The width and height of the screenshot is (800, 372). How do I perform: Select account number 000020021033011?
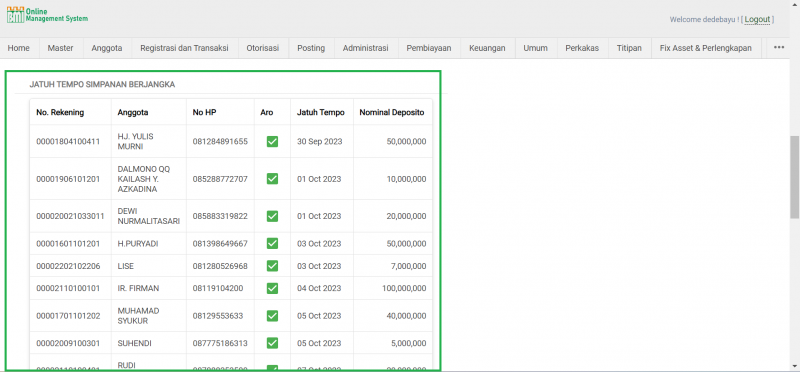click(70, 216)
